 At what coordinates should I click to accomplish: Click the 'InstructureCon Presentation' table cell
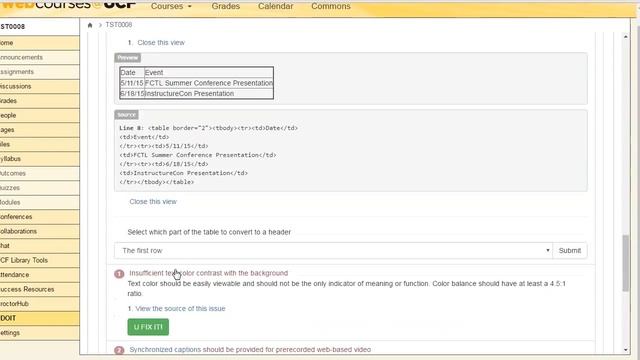click(209, 93)
